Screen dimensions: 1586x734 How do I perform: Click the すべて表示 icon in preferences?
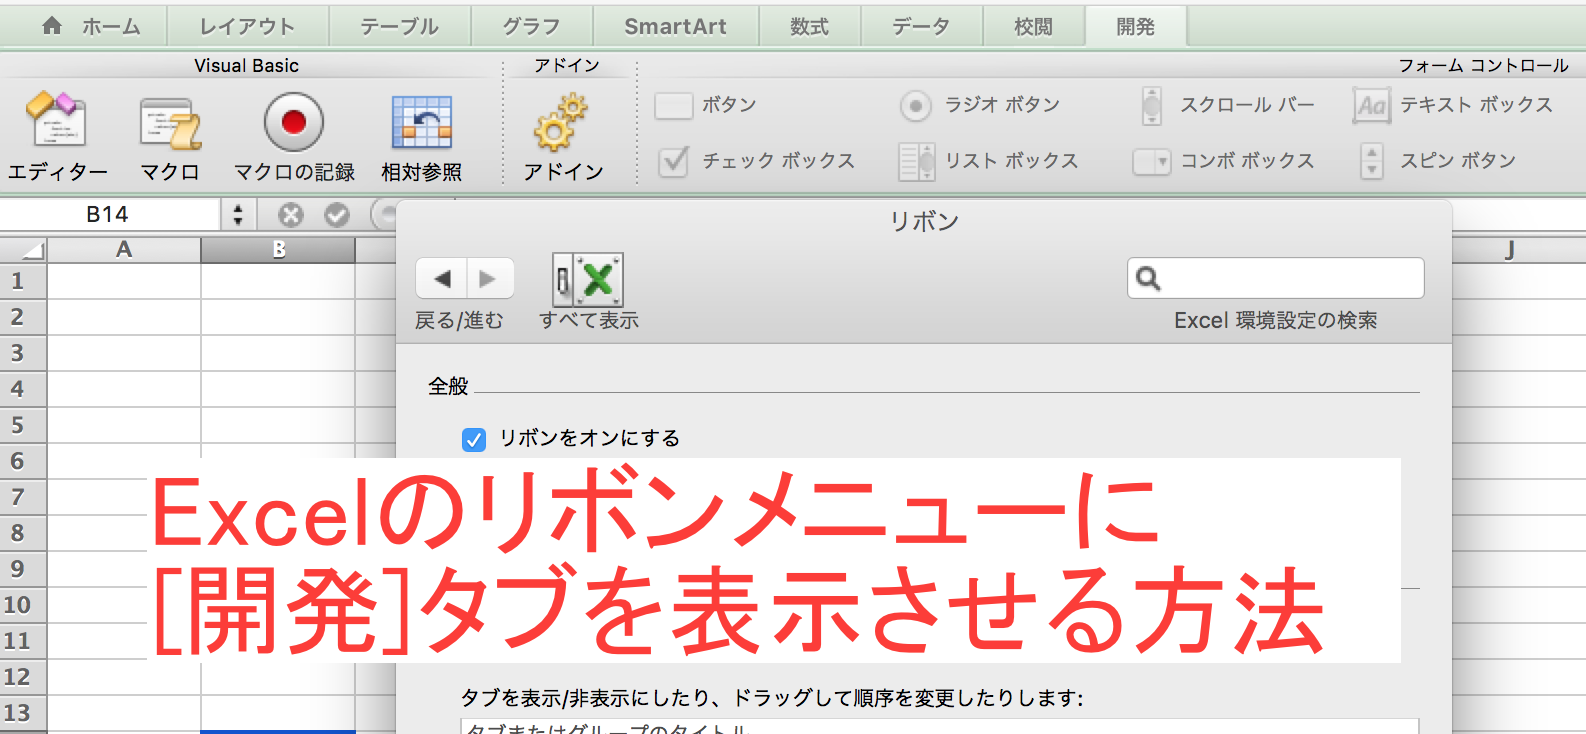[x=588, y=280]
